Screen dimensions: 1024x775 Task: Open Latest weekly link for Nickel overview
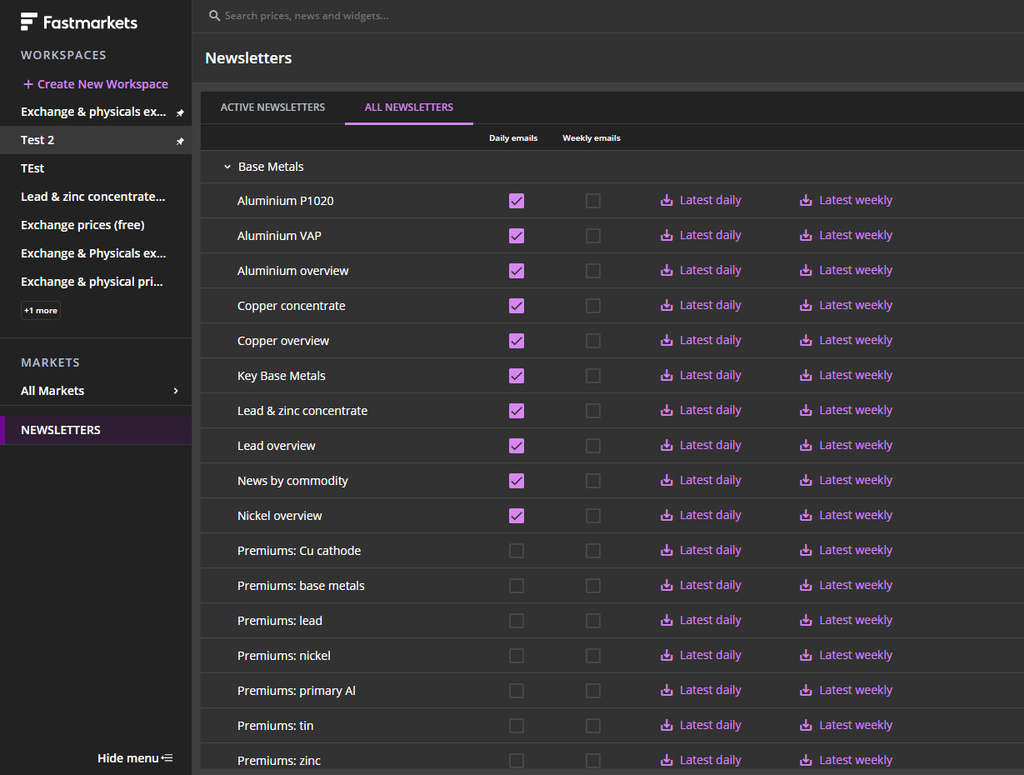pos(855,516)
